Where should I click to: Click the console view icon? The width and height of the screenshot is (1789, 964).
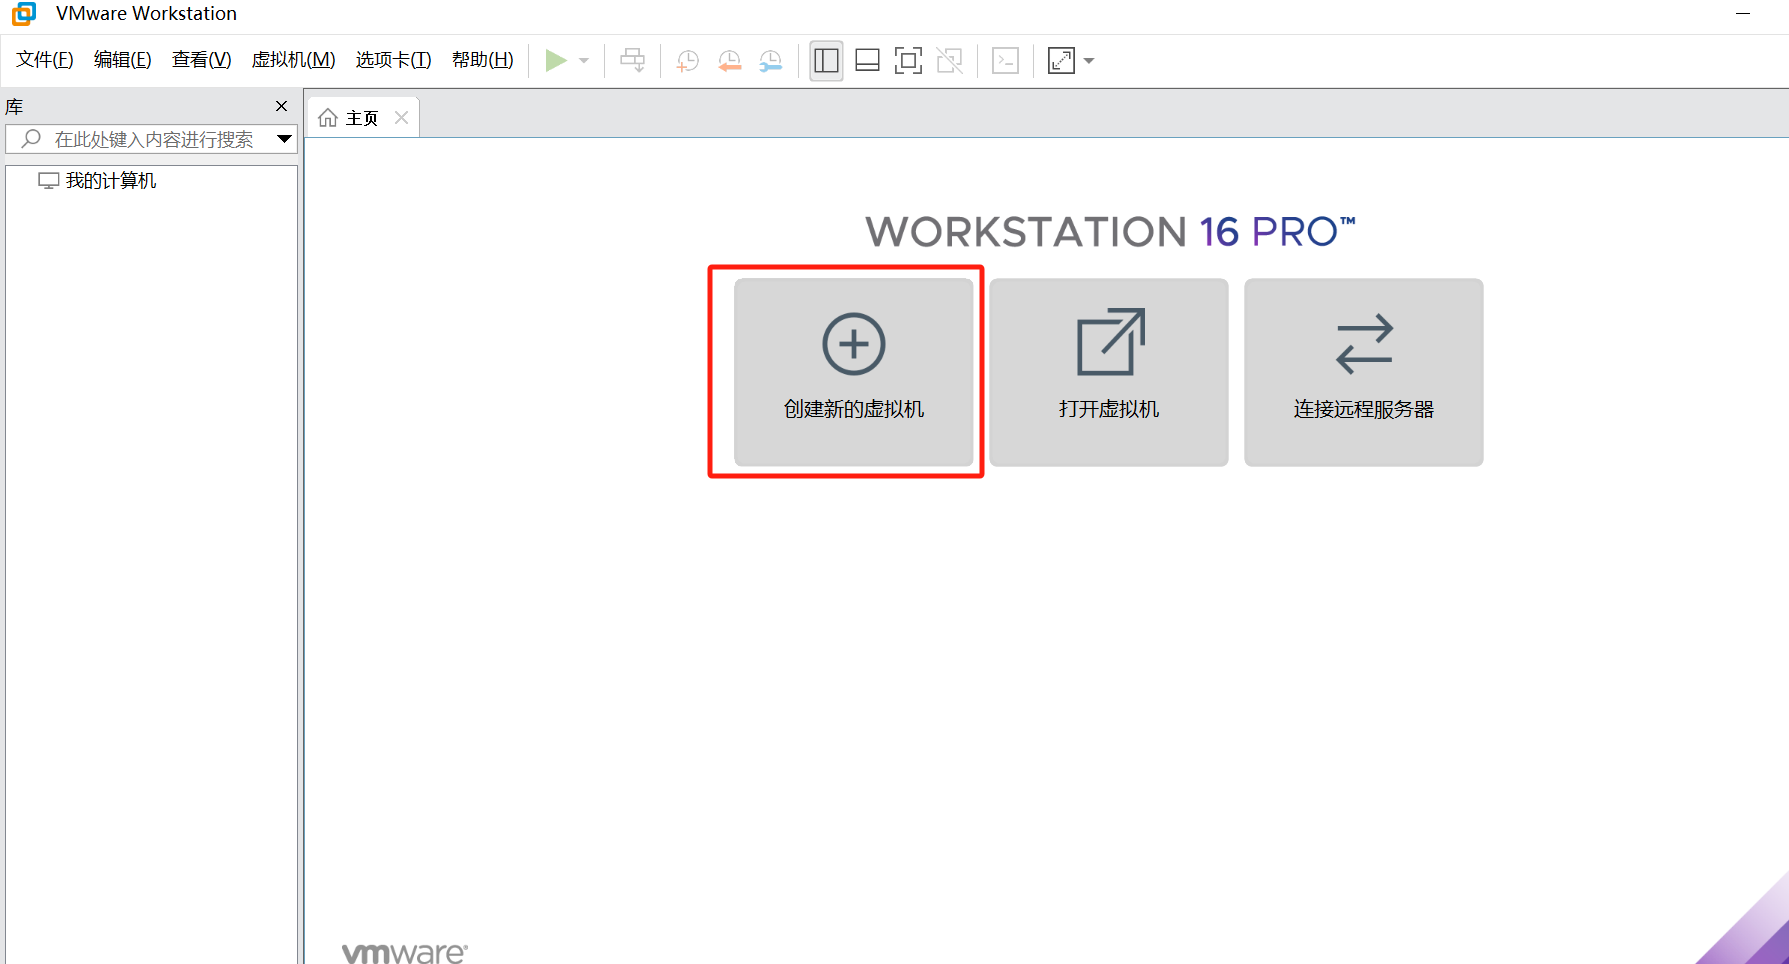1005,61
